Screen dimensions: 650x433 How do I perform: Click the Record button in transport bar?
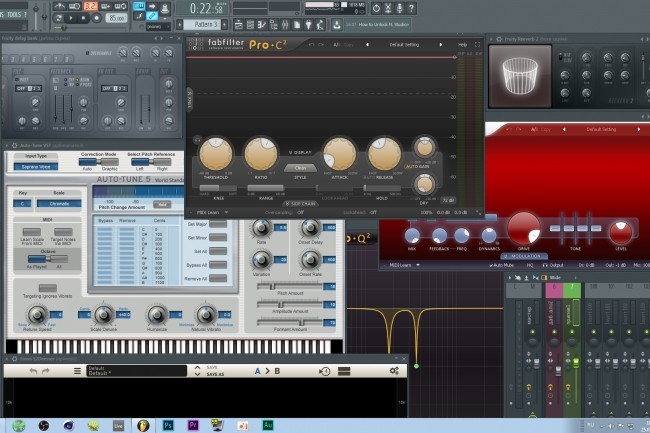click(97, 18)
